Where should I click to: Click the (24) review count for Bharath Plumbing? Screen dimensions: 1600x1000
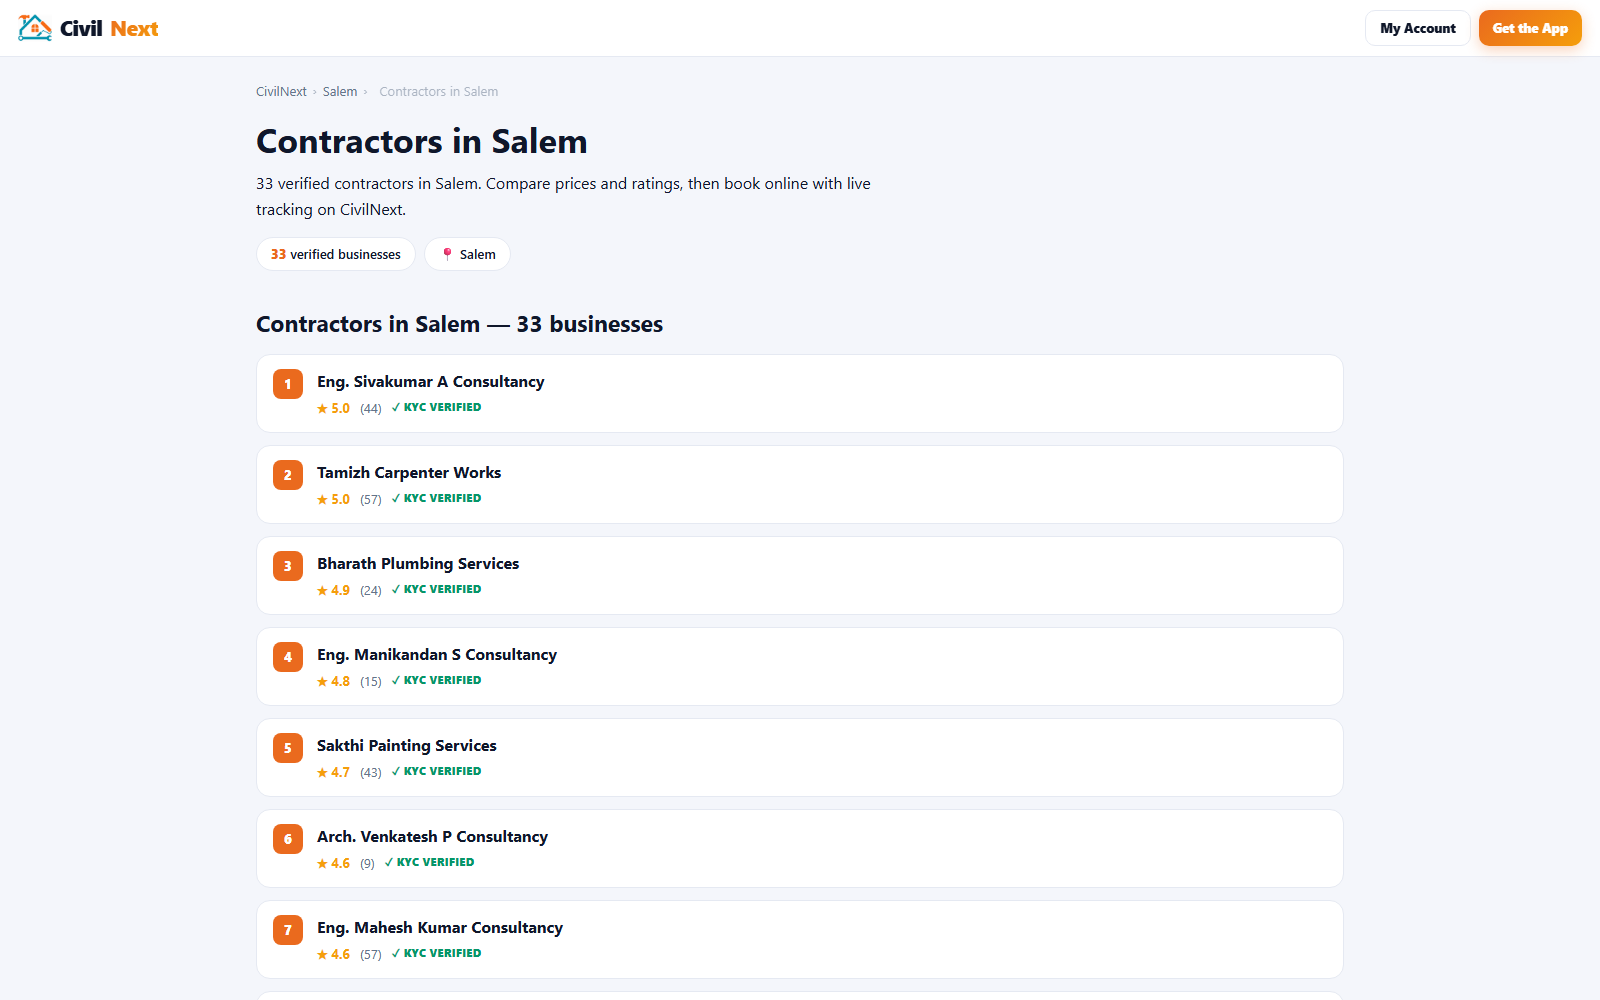coord(371,590)
